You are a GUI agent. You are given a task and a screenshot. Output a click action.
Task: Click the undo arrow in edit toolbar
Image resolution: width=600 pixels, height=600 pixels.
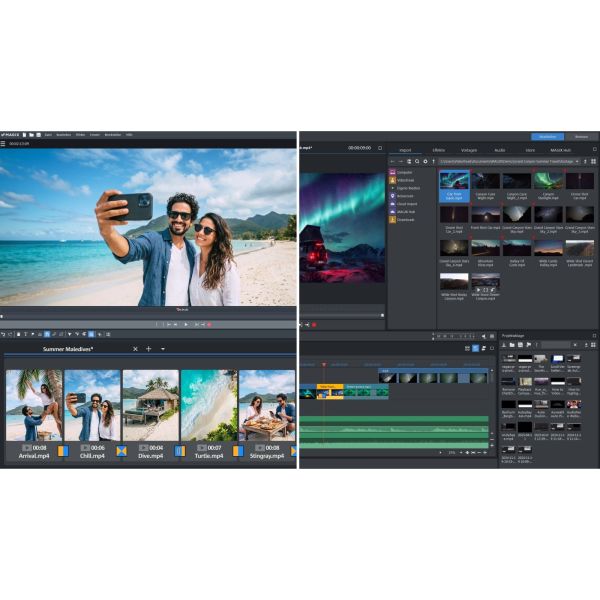(3, 334)
